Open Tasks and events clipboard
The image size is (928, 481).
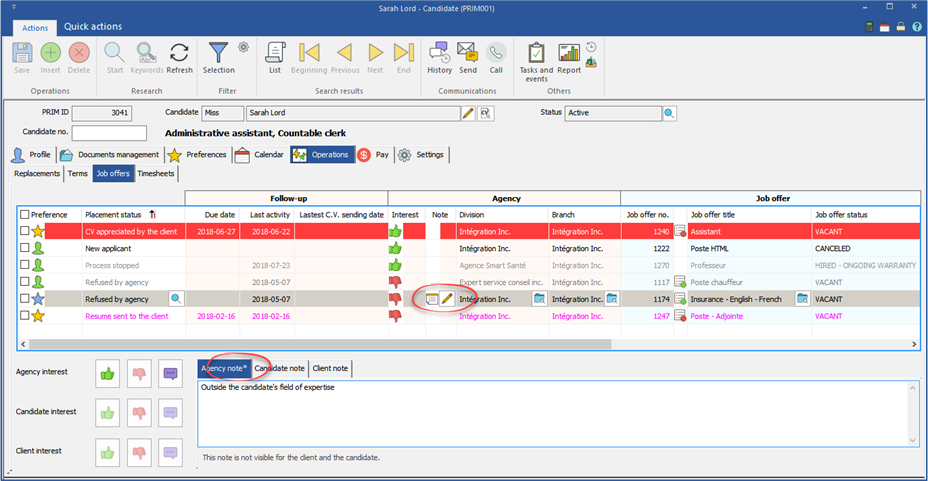(x=536, y=53)
